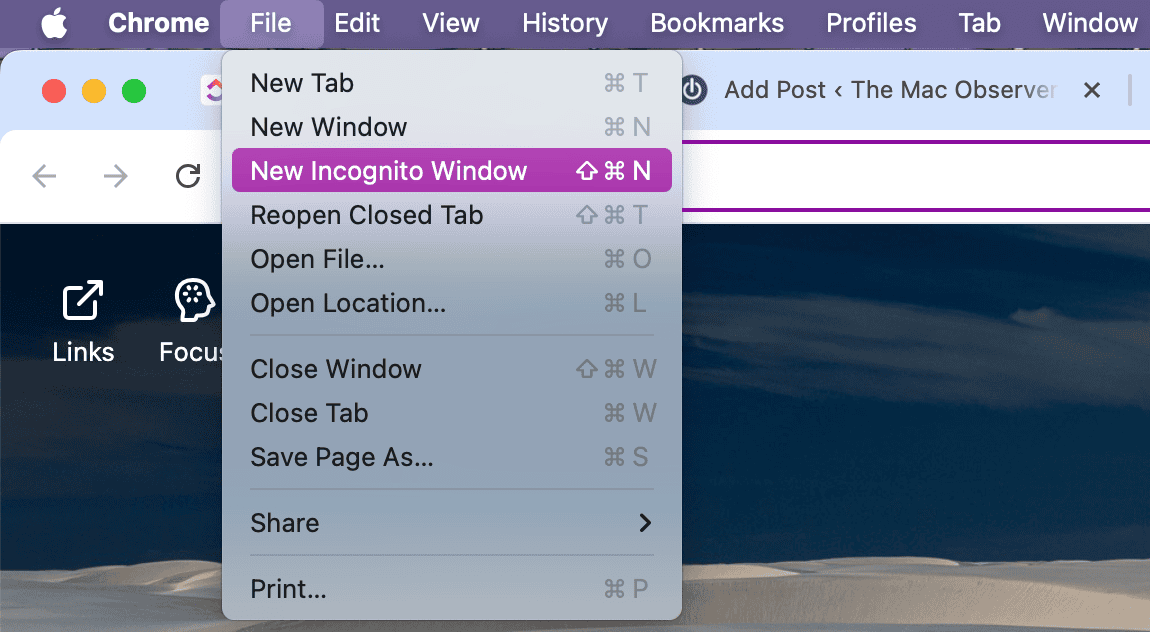
Task: Choose Open Location… menu entry
Action: [x=452, y=303]
